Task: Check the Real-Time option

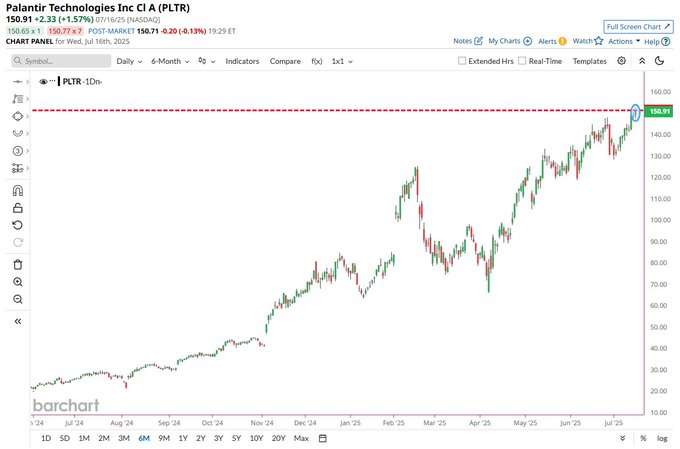Action: [x=522, y=61]
